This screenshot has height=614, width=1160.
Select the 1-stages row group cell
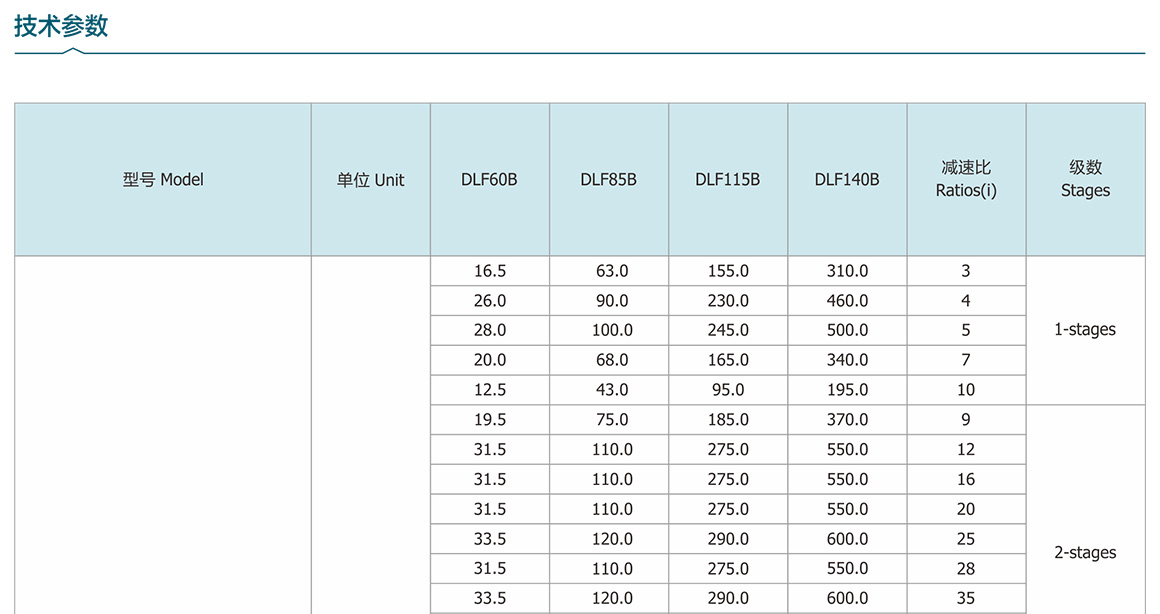tap(1085, 330)
